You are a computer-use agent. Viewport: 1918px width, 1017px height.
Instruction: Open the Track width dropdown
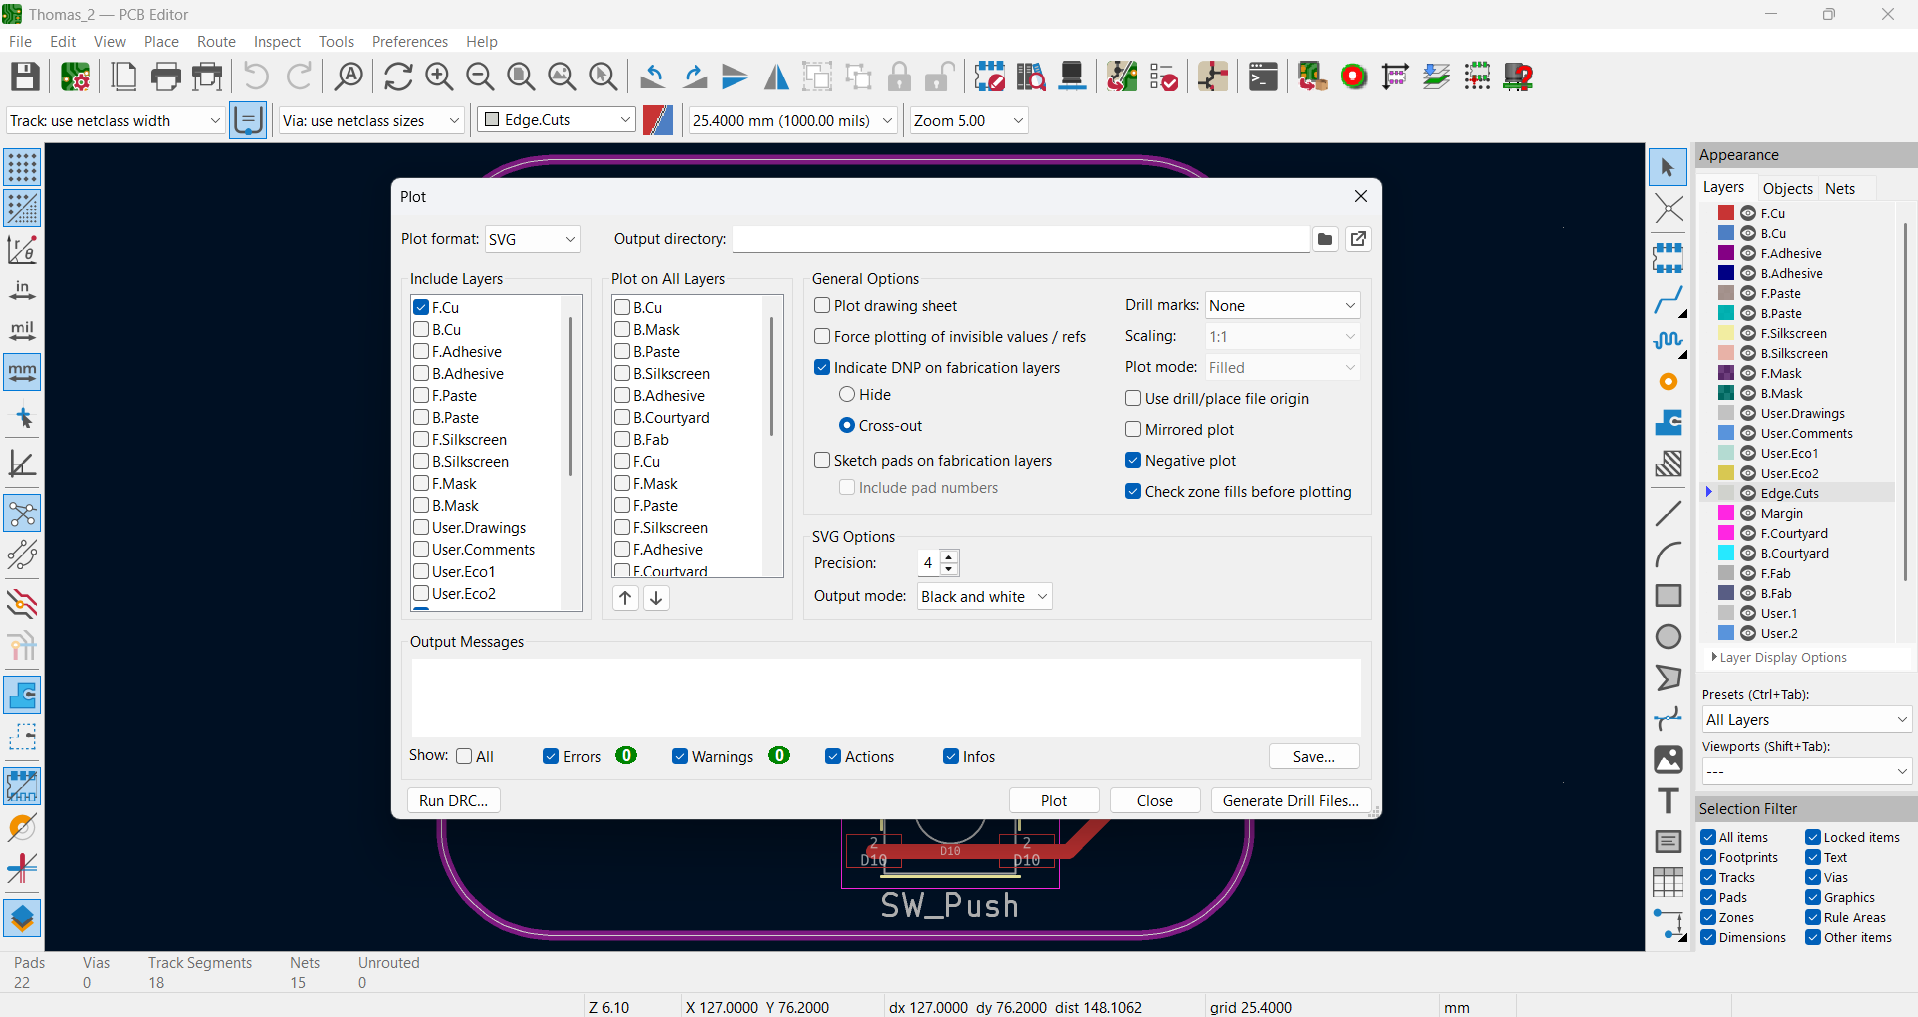(x=115, y=120)
